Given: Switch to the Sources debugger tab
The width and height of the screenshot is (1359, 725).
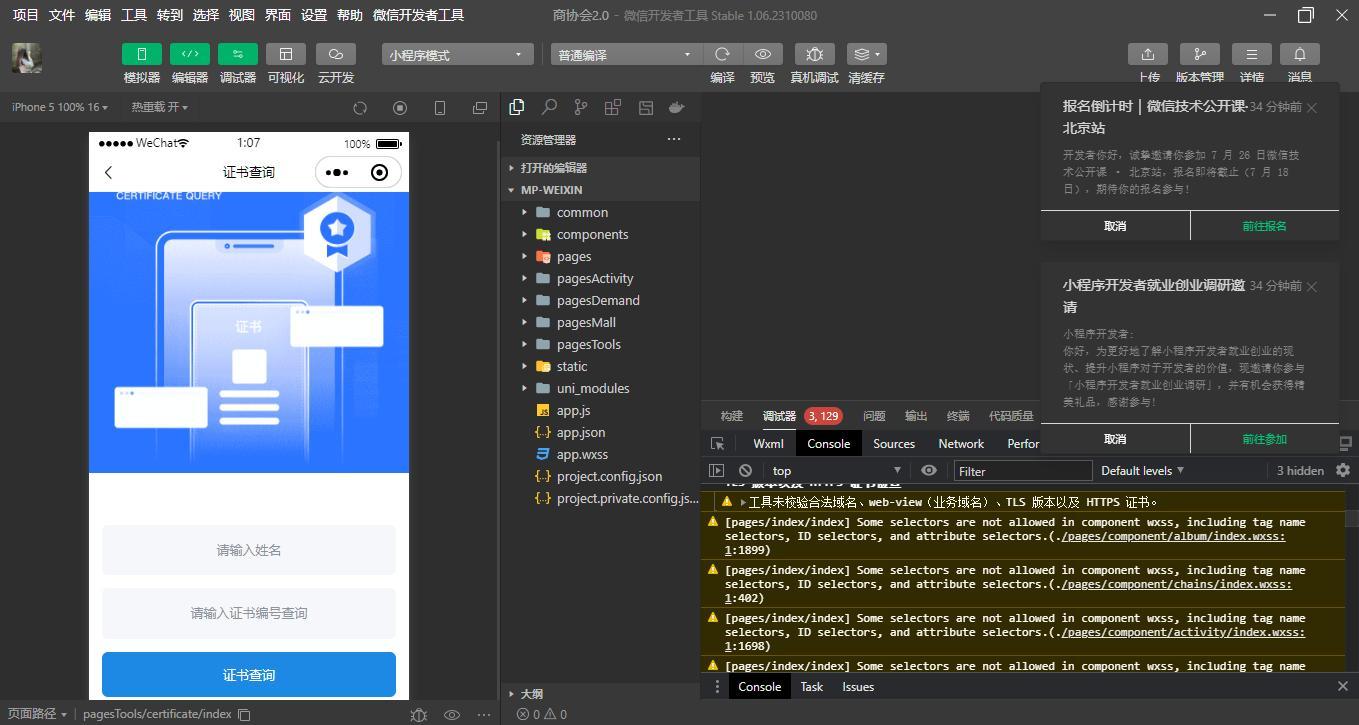Looking at the screenshot, I should point(894,443).
